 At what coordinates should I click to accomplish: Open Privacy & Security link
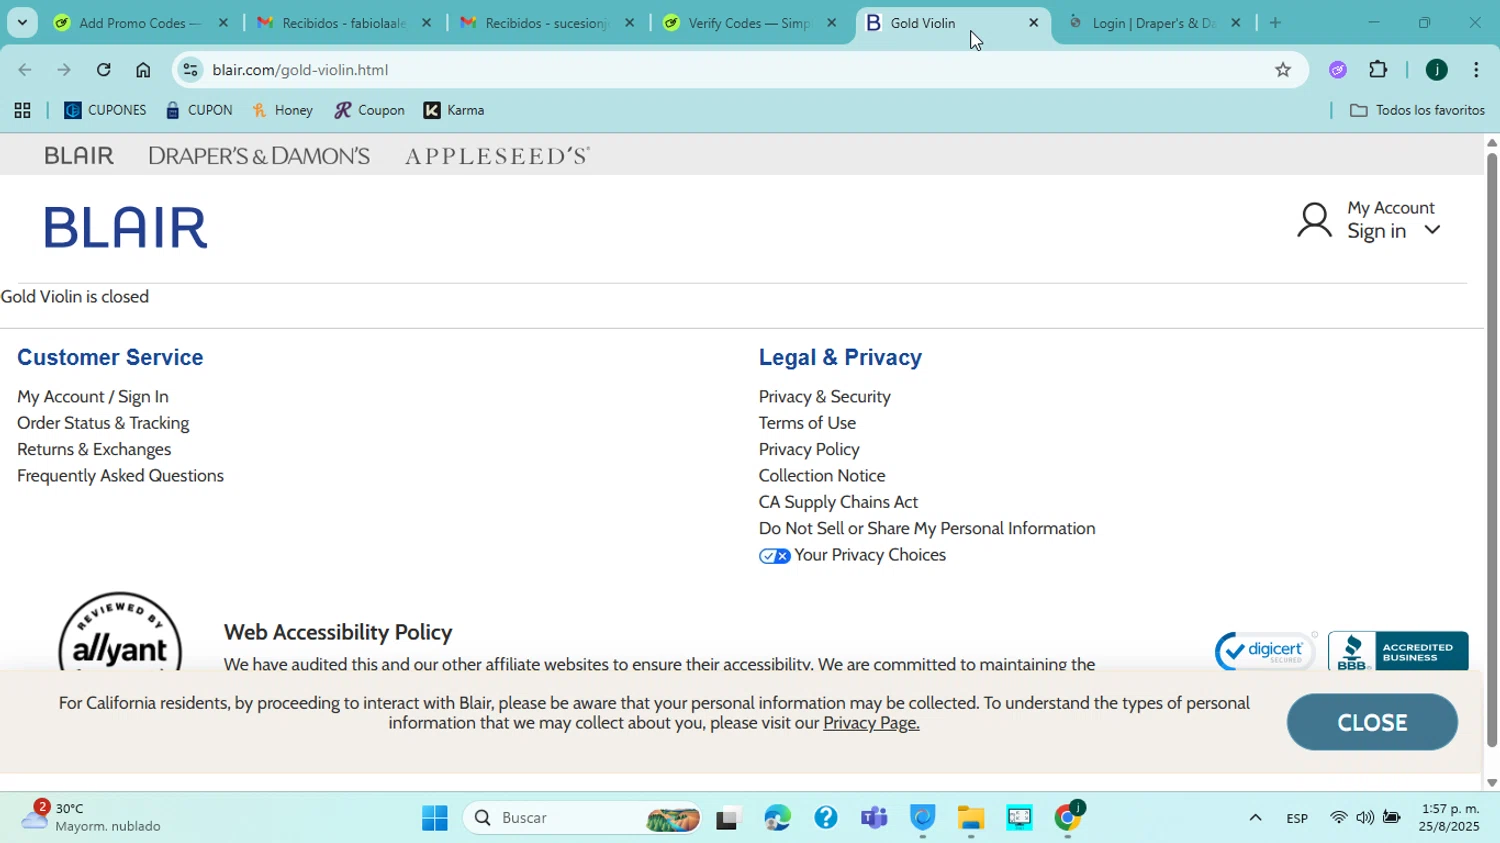[x=824, y=397]
